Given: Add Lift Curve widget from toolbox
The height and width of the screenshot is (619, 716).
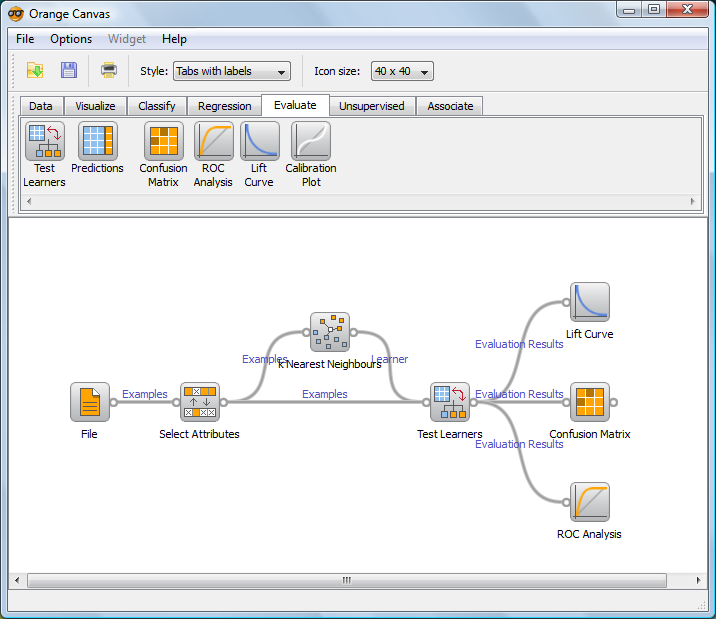Looking at the screenshot, I should pos(259,141).
